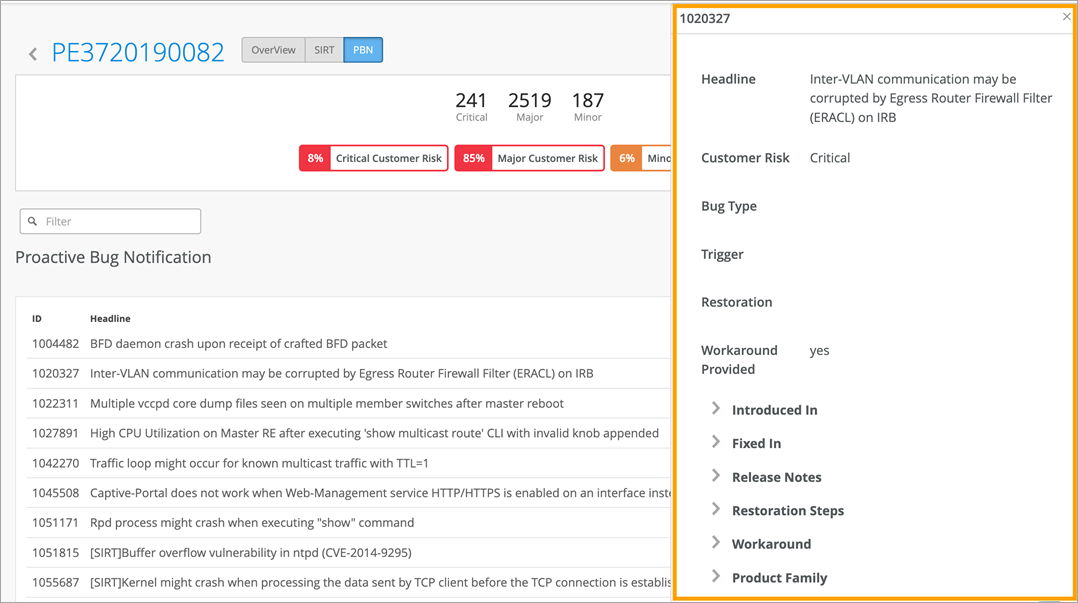This screenshot has height=603, width=1078.
Task: Select the PBN tab
Action: pyautogui.click(x=363, y=50)
